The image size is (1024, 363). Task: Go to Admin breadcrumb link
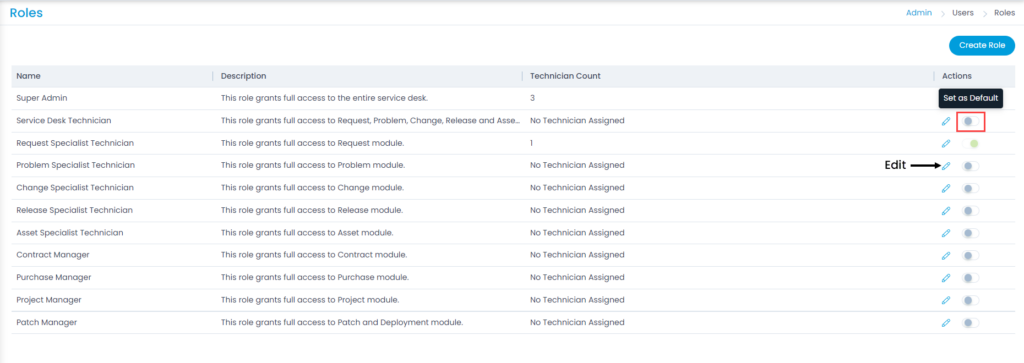tap(919, 12)
